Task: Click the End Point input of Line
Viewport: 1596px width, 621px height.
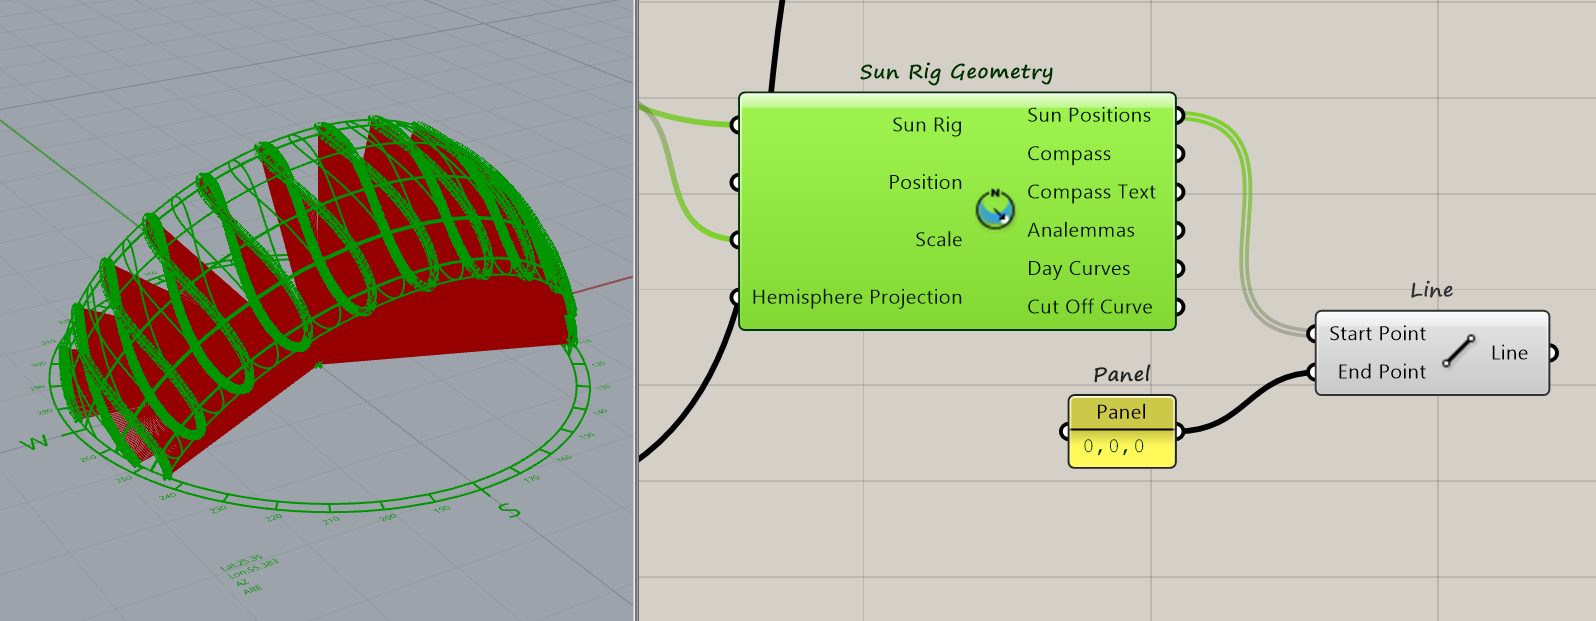Action: coord(1382,372)
